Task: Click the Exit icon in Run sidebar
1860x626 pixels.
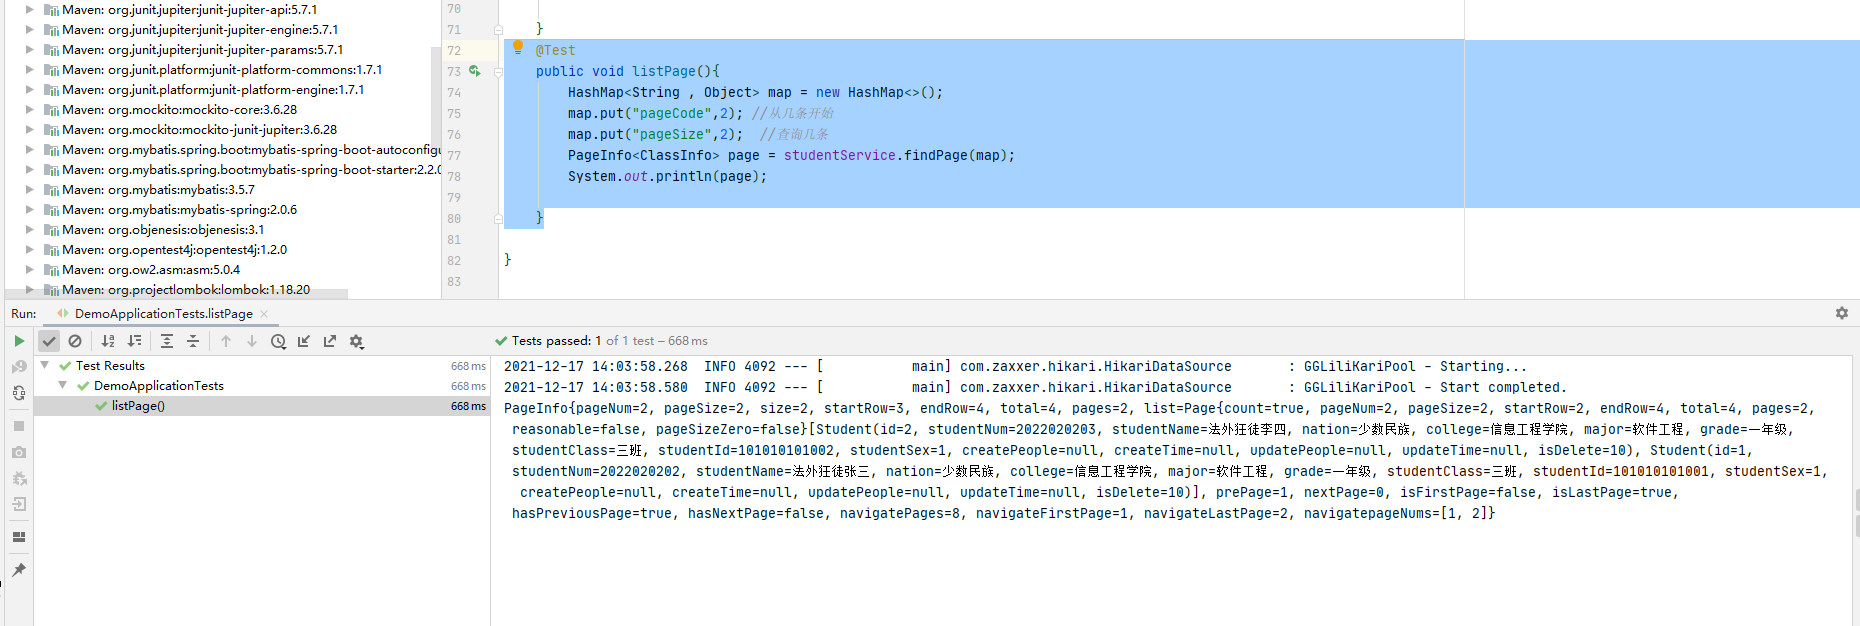Action: coord(19,504)
